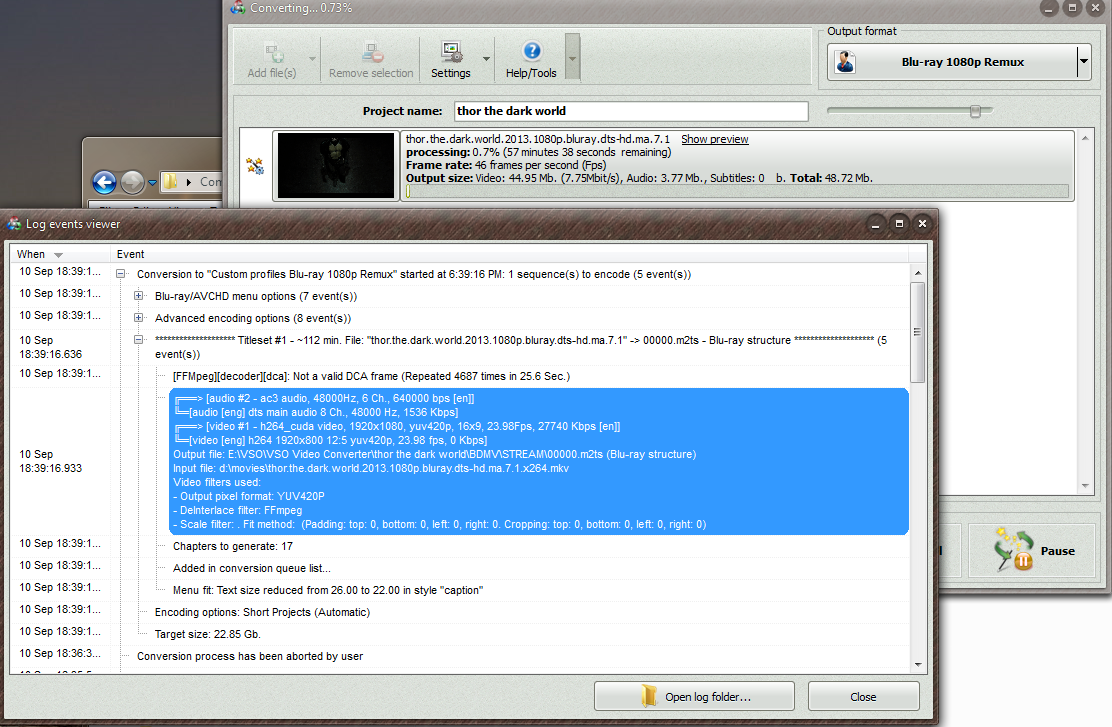The height and width of the screenshot is (727, 1112).
Task: Click the Back arrow in the Explorer window
Action: (x=104, y=182)
